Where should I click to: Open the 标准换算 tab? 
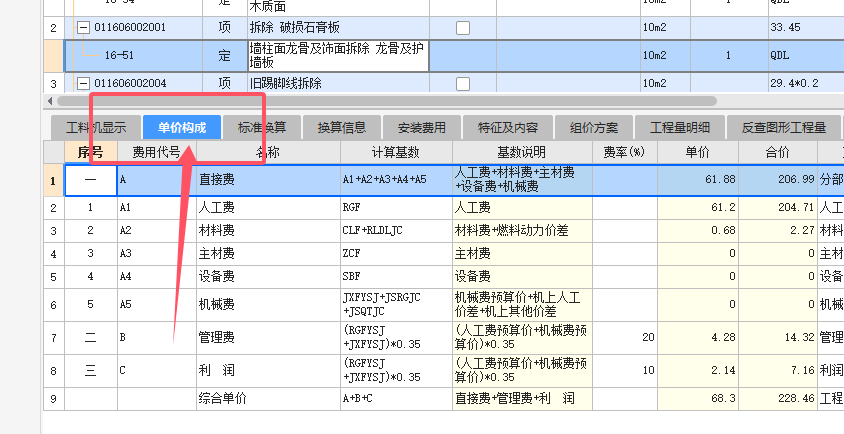(x=262, y=128)
